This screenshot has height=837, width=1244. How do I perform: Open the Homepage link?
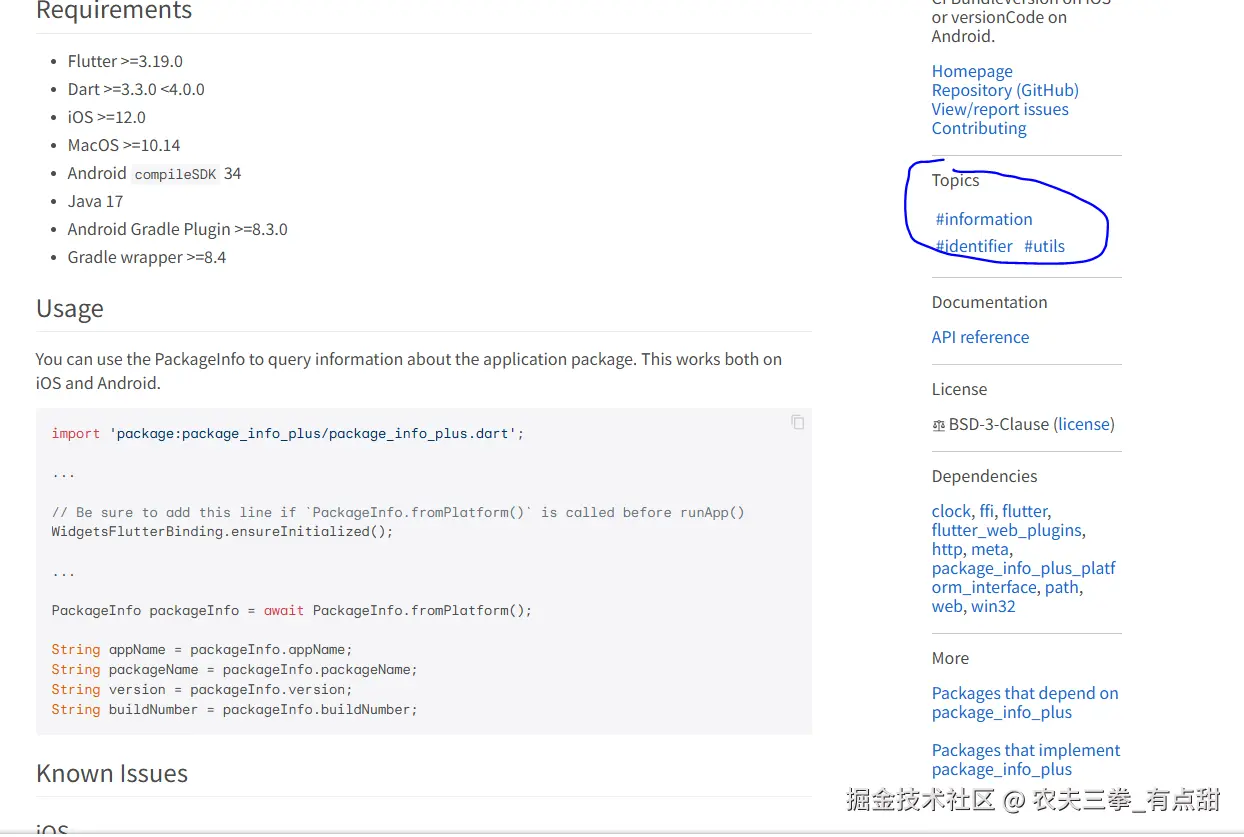972,71
